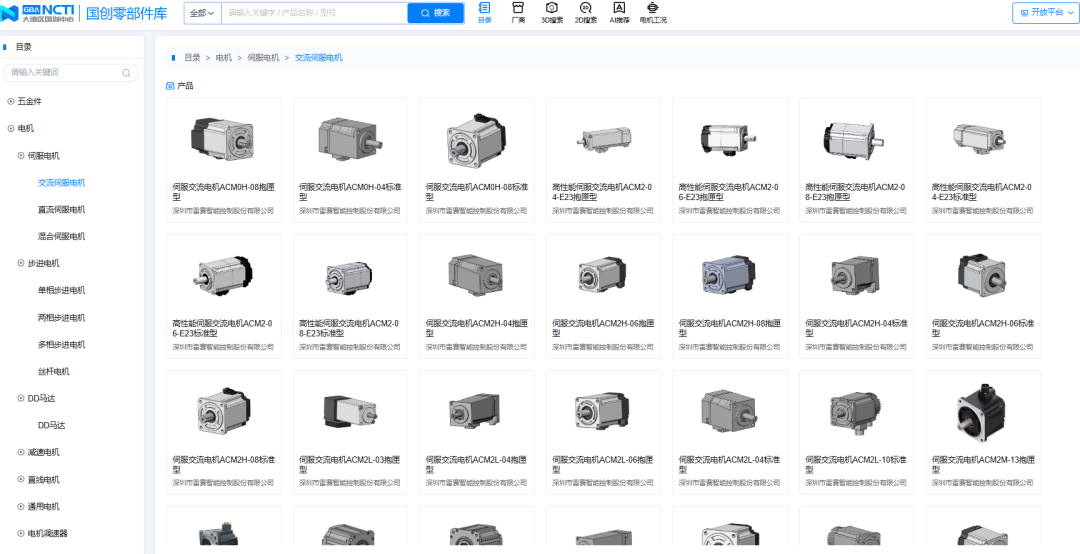
Task: Expand the 电机调速器 tree node
Action: pos(21,533)
